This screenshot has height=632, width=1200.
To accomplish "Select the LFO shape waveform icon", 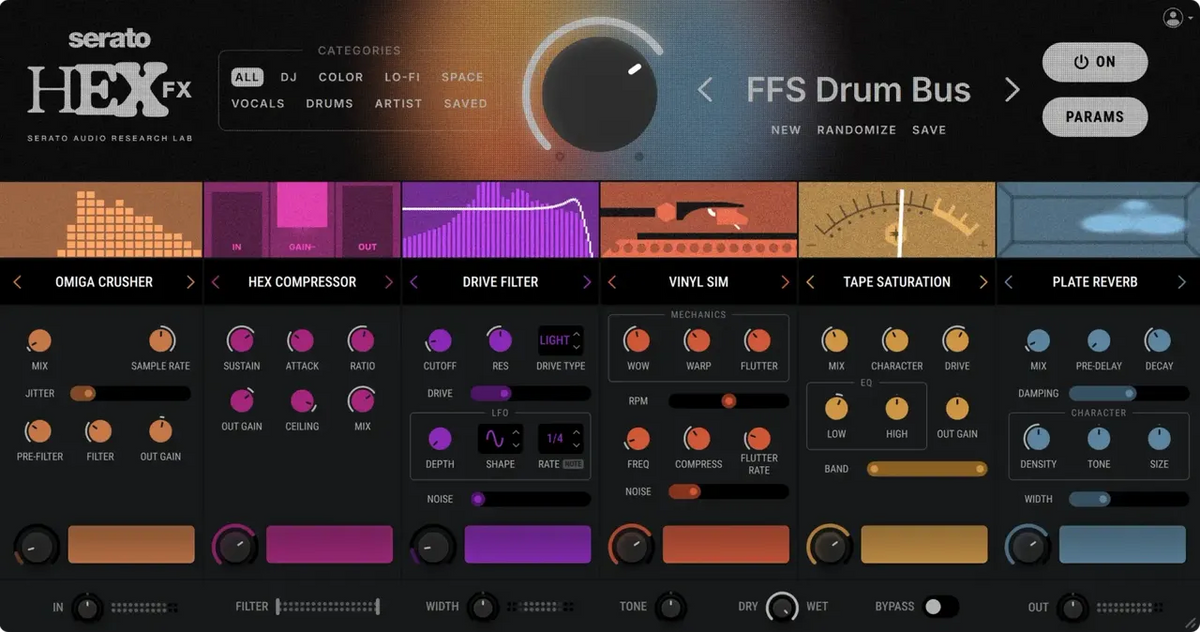I will [x=497, y=439].
